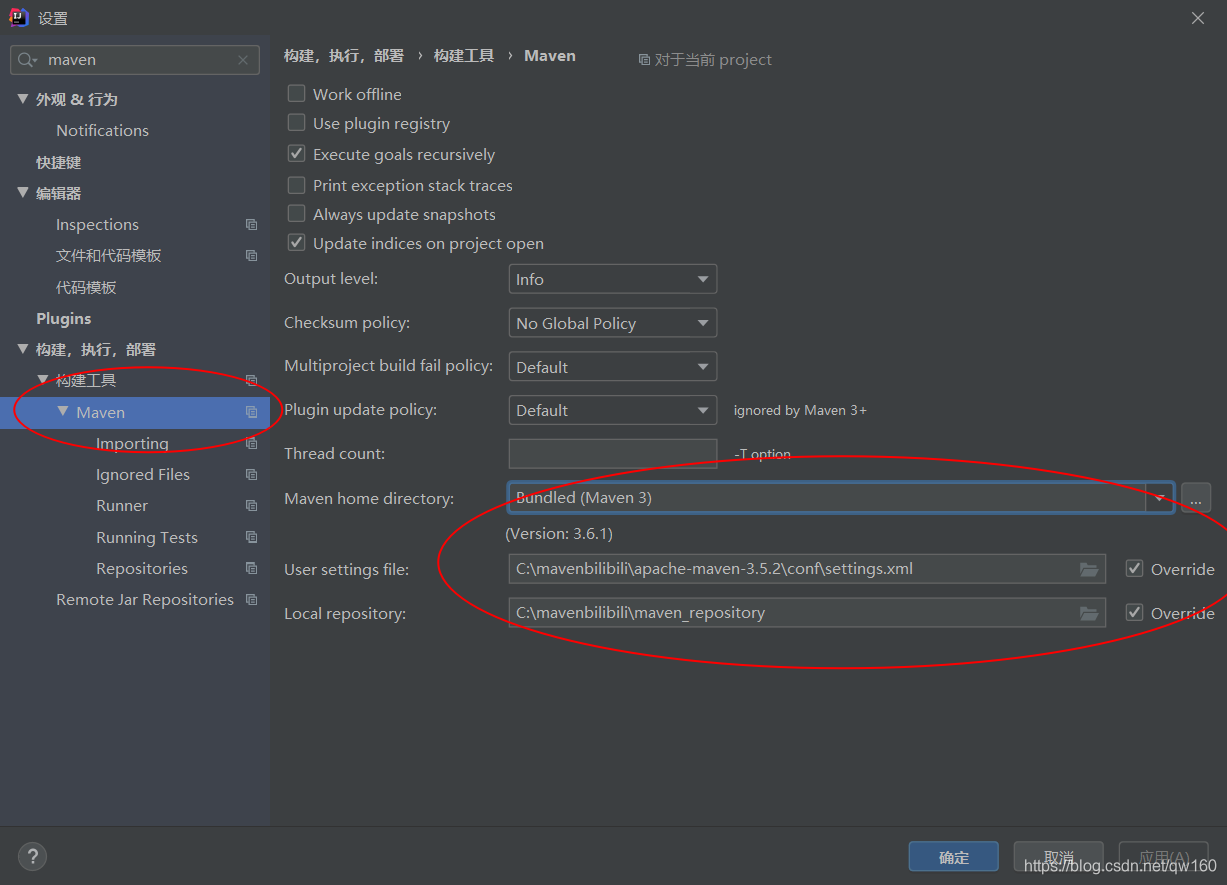
Task: Uncheck Update indices on project open
Action: [296, 243]
